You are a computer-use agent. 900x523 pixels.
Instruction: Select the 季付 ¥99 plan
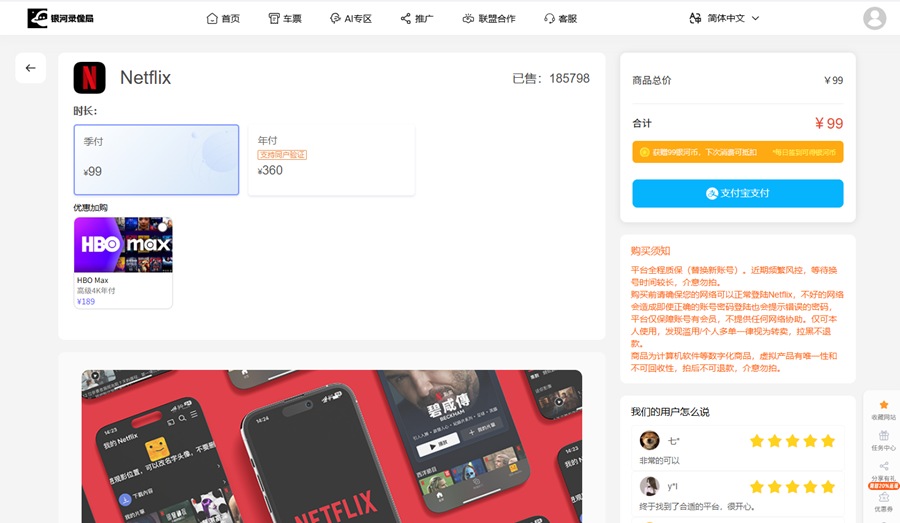coord(156,160)
